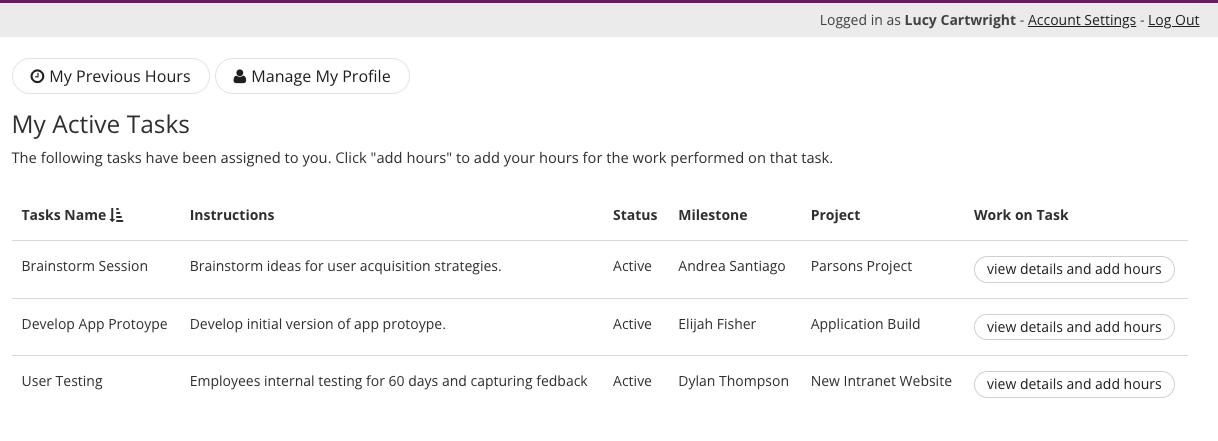
Task: Click the Instructions column header
Action: click(x=232, y=215)
